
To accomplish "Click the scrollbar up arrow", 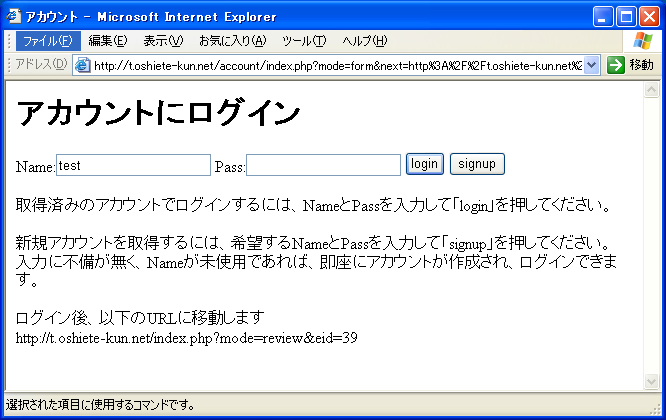I will [651, 90].
